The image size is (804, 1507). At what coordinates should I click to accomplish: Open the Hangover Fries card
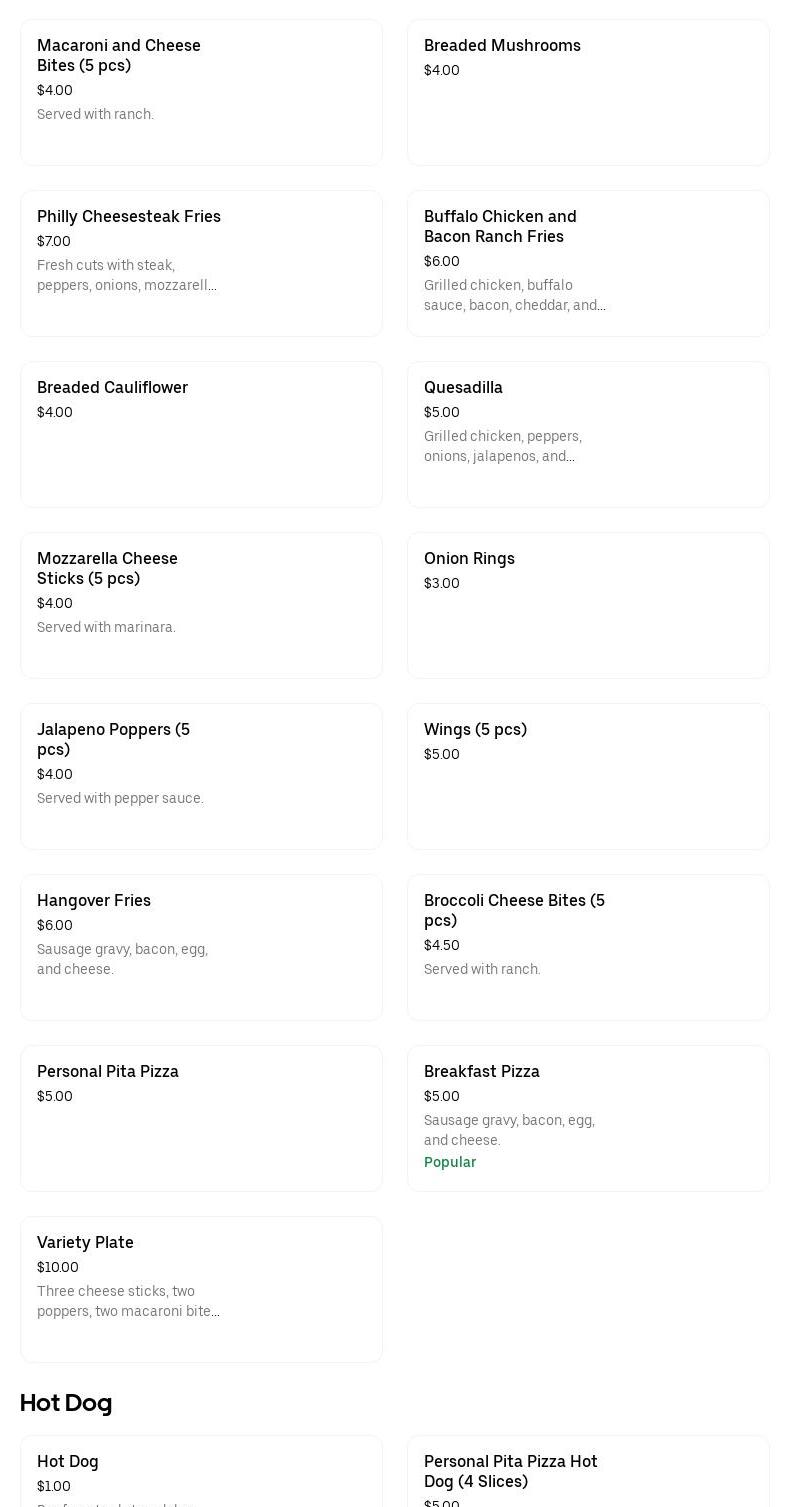pyautogui.click(x=201, y=947)
